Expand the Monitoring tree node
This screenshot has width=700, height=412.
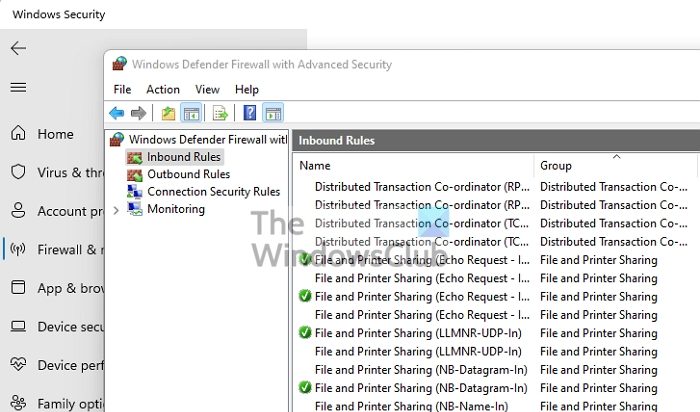[x=117, y=210]
